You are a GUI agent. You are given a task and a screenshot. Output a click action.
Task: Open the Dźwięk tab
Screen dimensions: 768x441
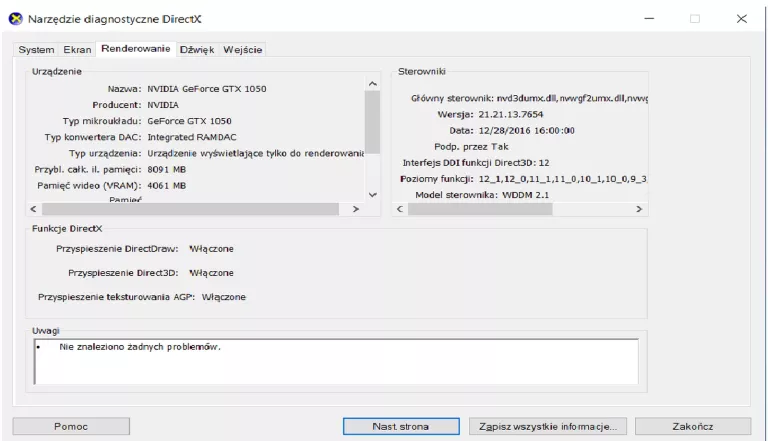pyautogui.click(x=197, y=49)
